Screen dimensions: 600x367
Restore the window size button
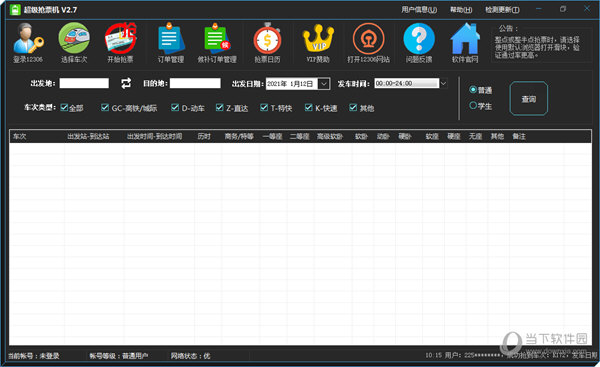pyautogui.click(x=563, y=9)
